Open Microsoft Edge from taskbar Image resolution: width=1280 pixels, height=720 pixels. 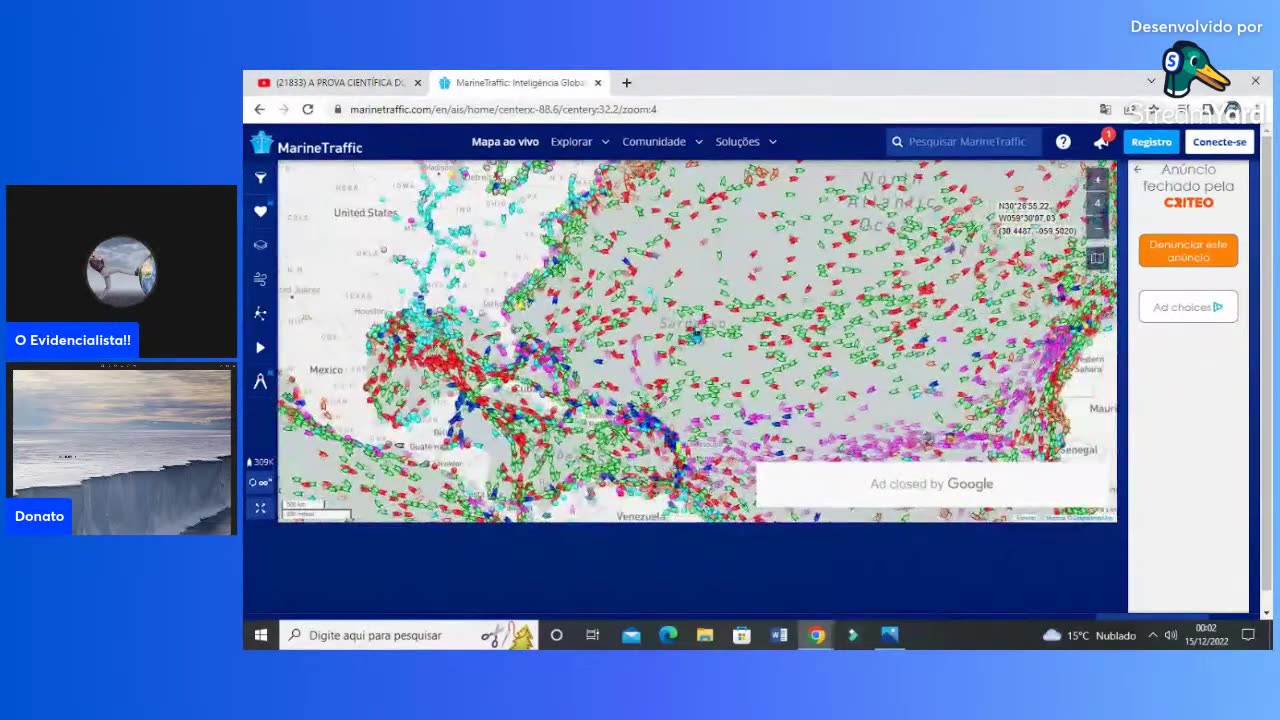pyautogui.click(x=668, y=635)
